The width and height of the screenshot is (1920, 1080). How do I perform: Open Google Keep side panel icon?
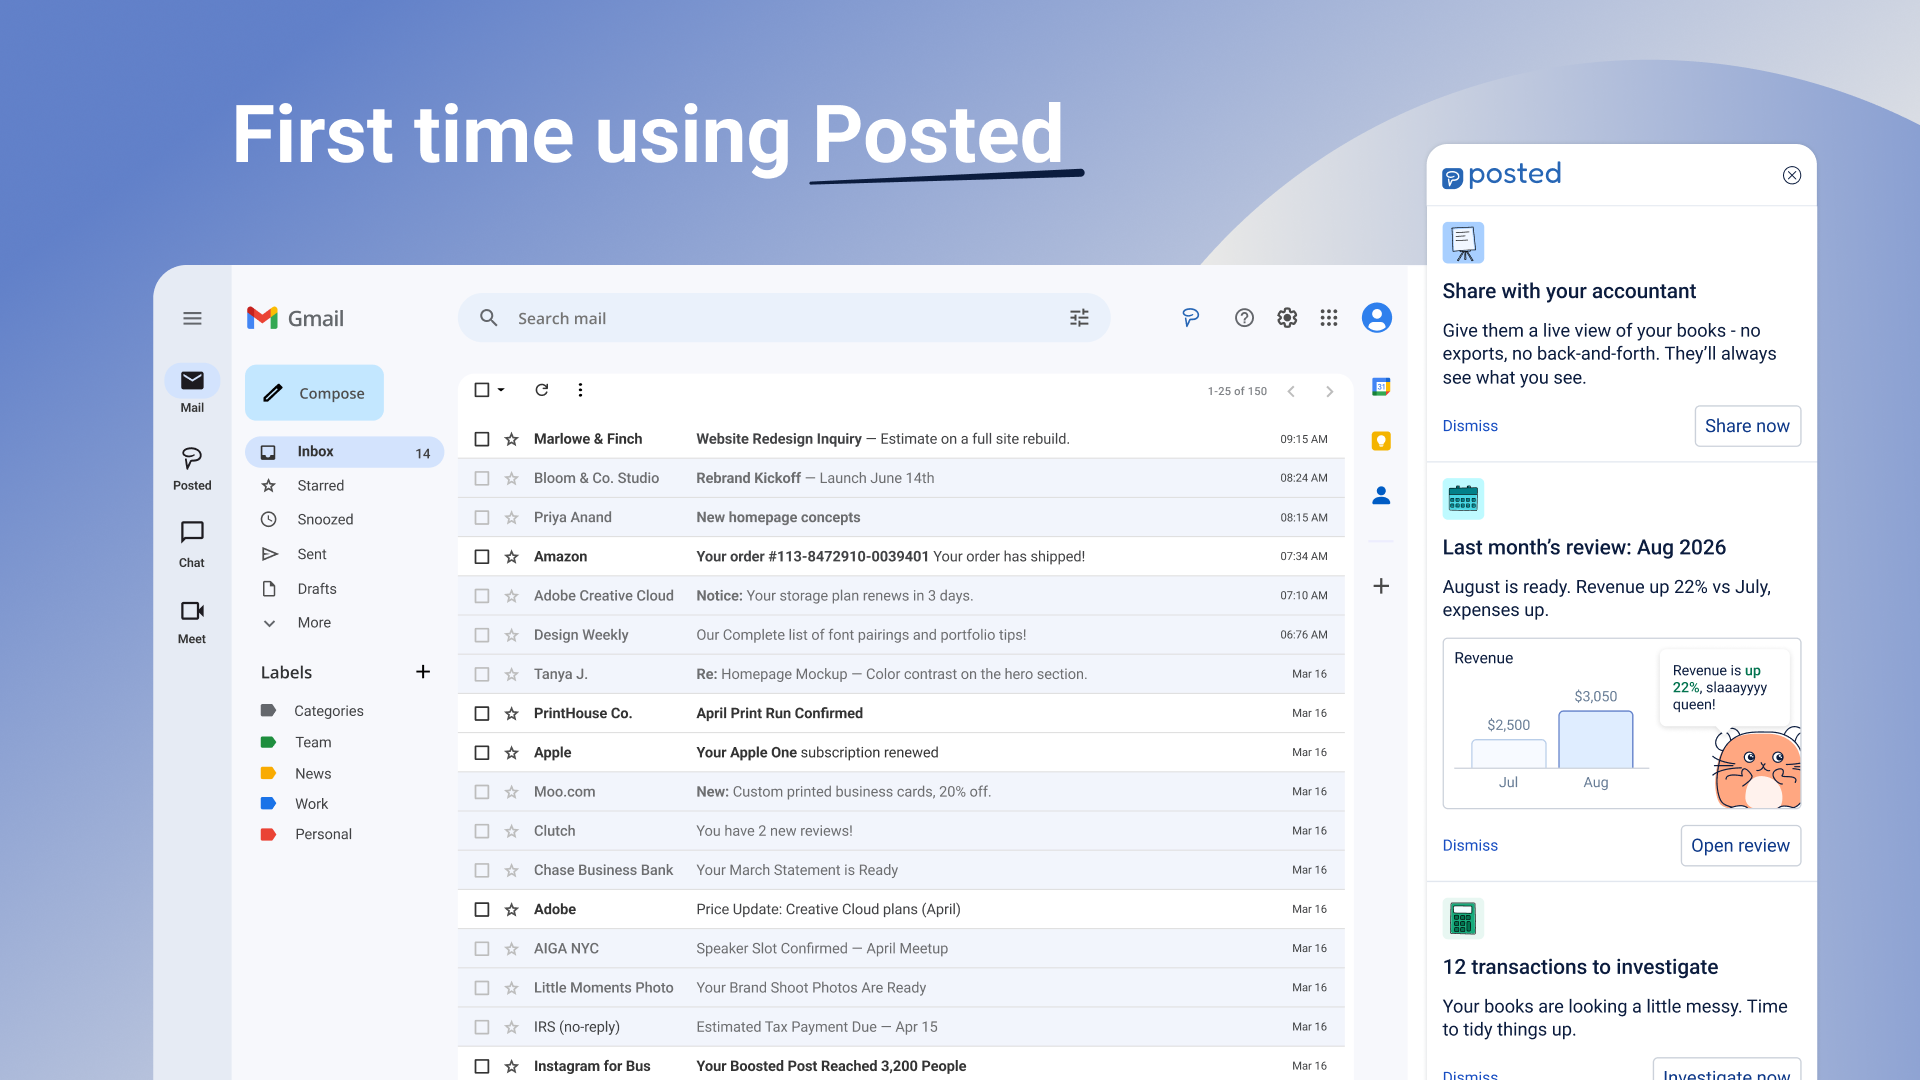click(x=1381, y=441)
